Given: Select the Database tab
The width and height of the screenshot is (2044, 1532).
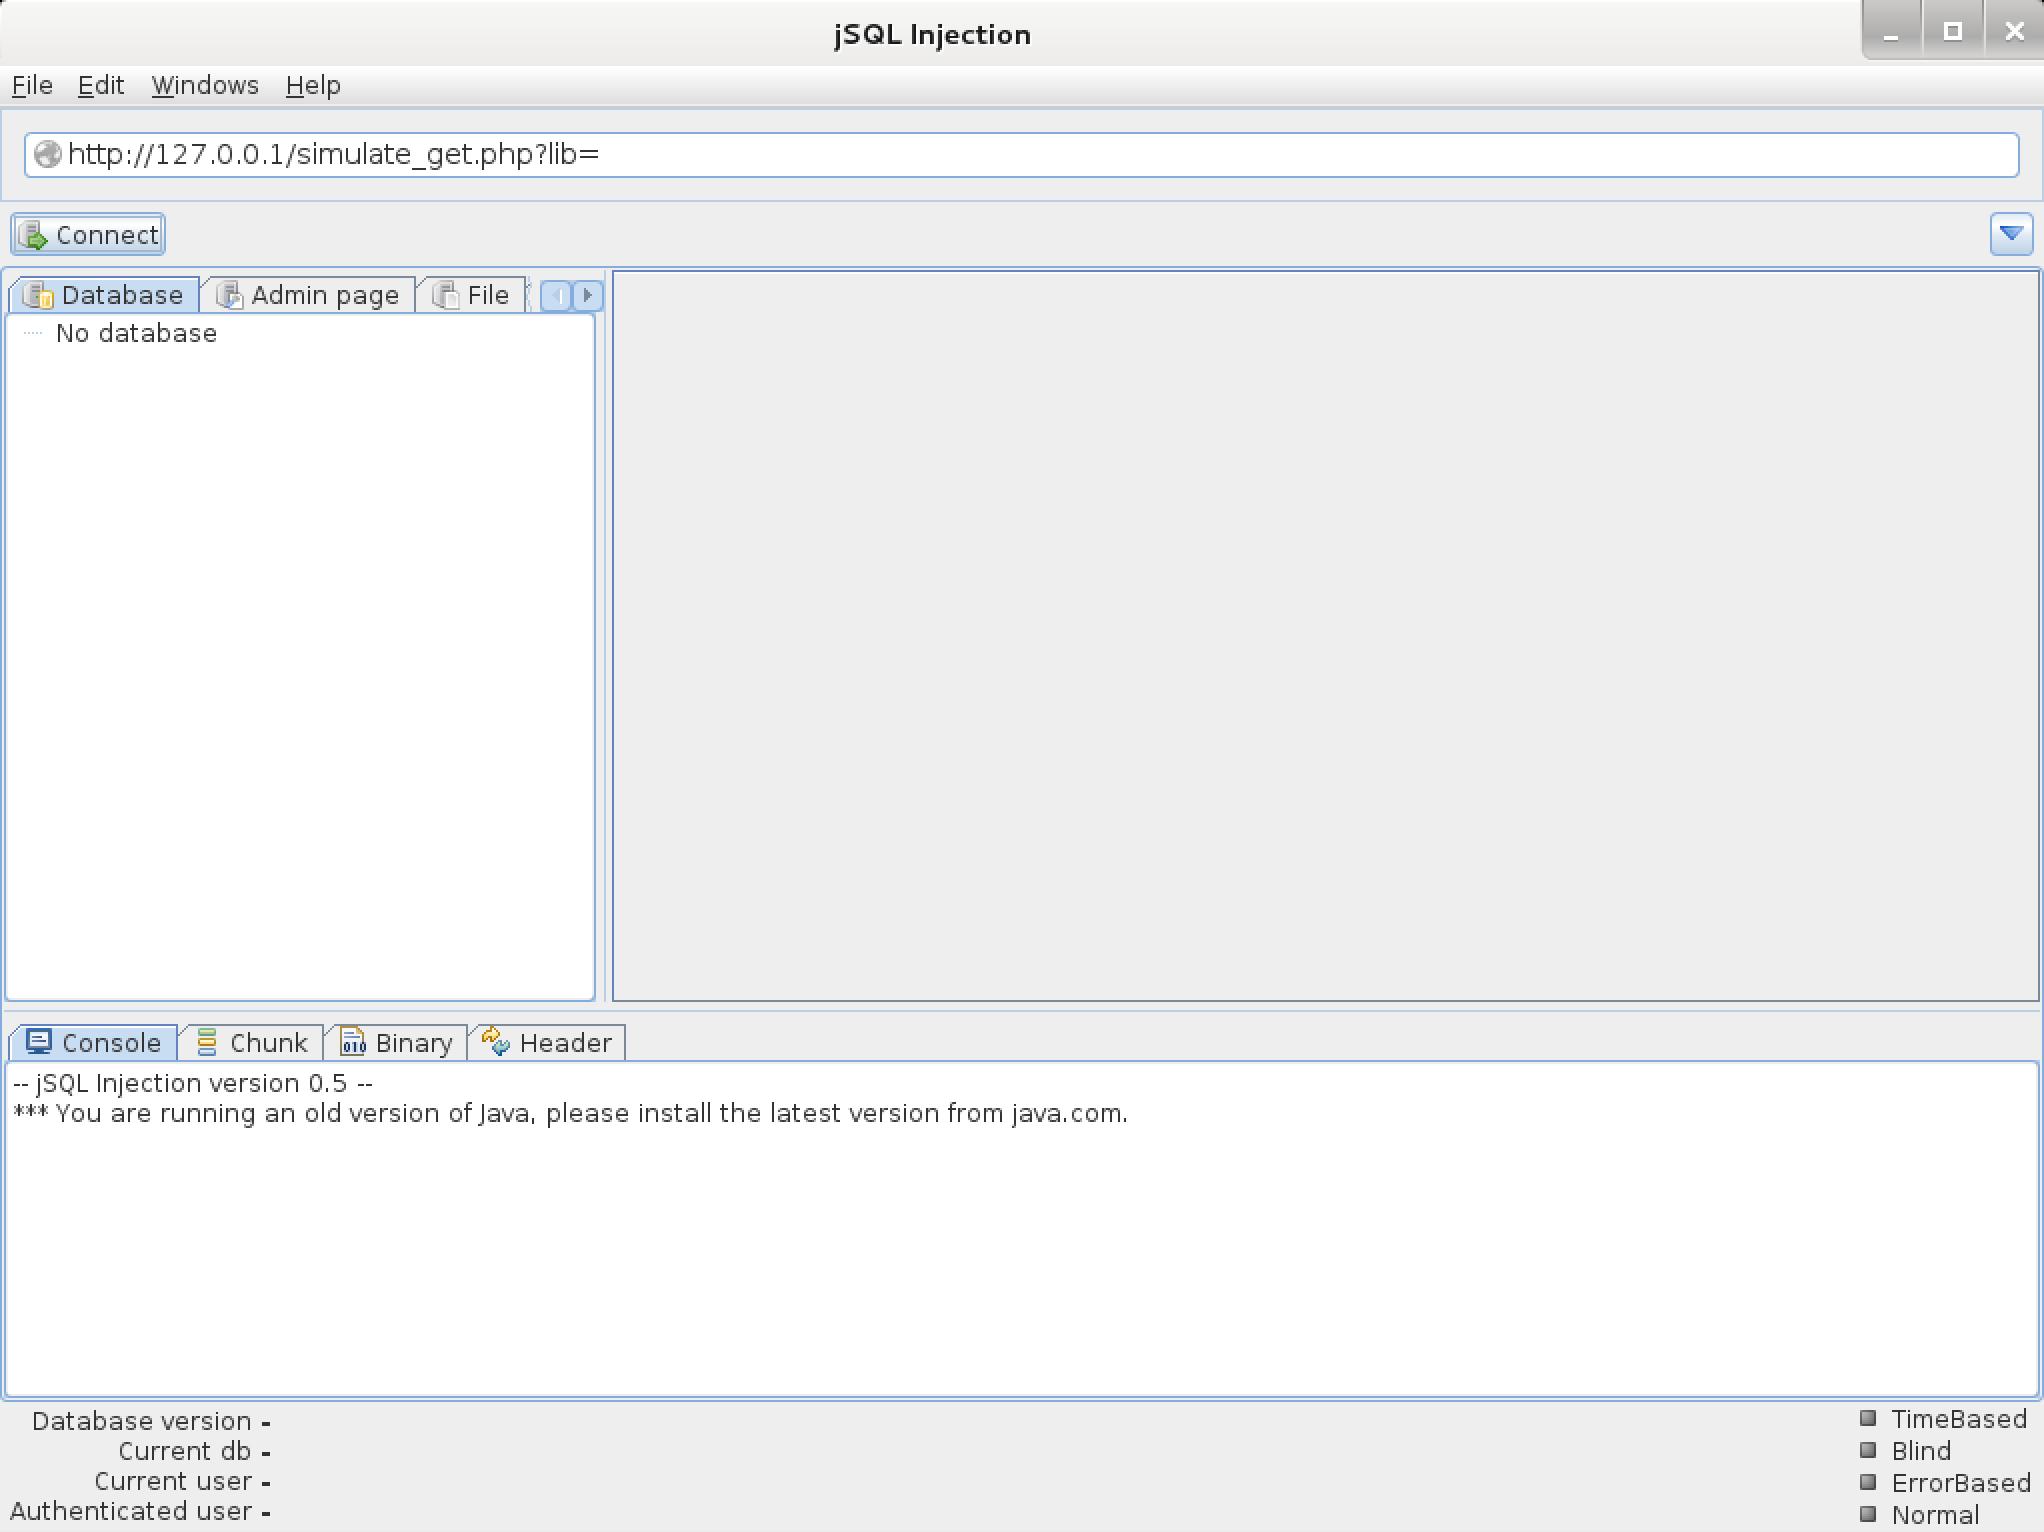Looking at the screenshot, I should pos(104,295).
